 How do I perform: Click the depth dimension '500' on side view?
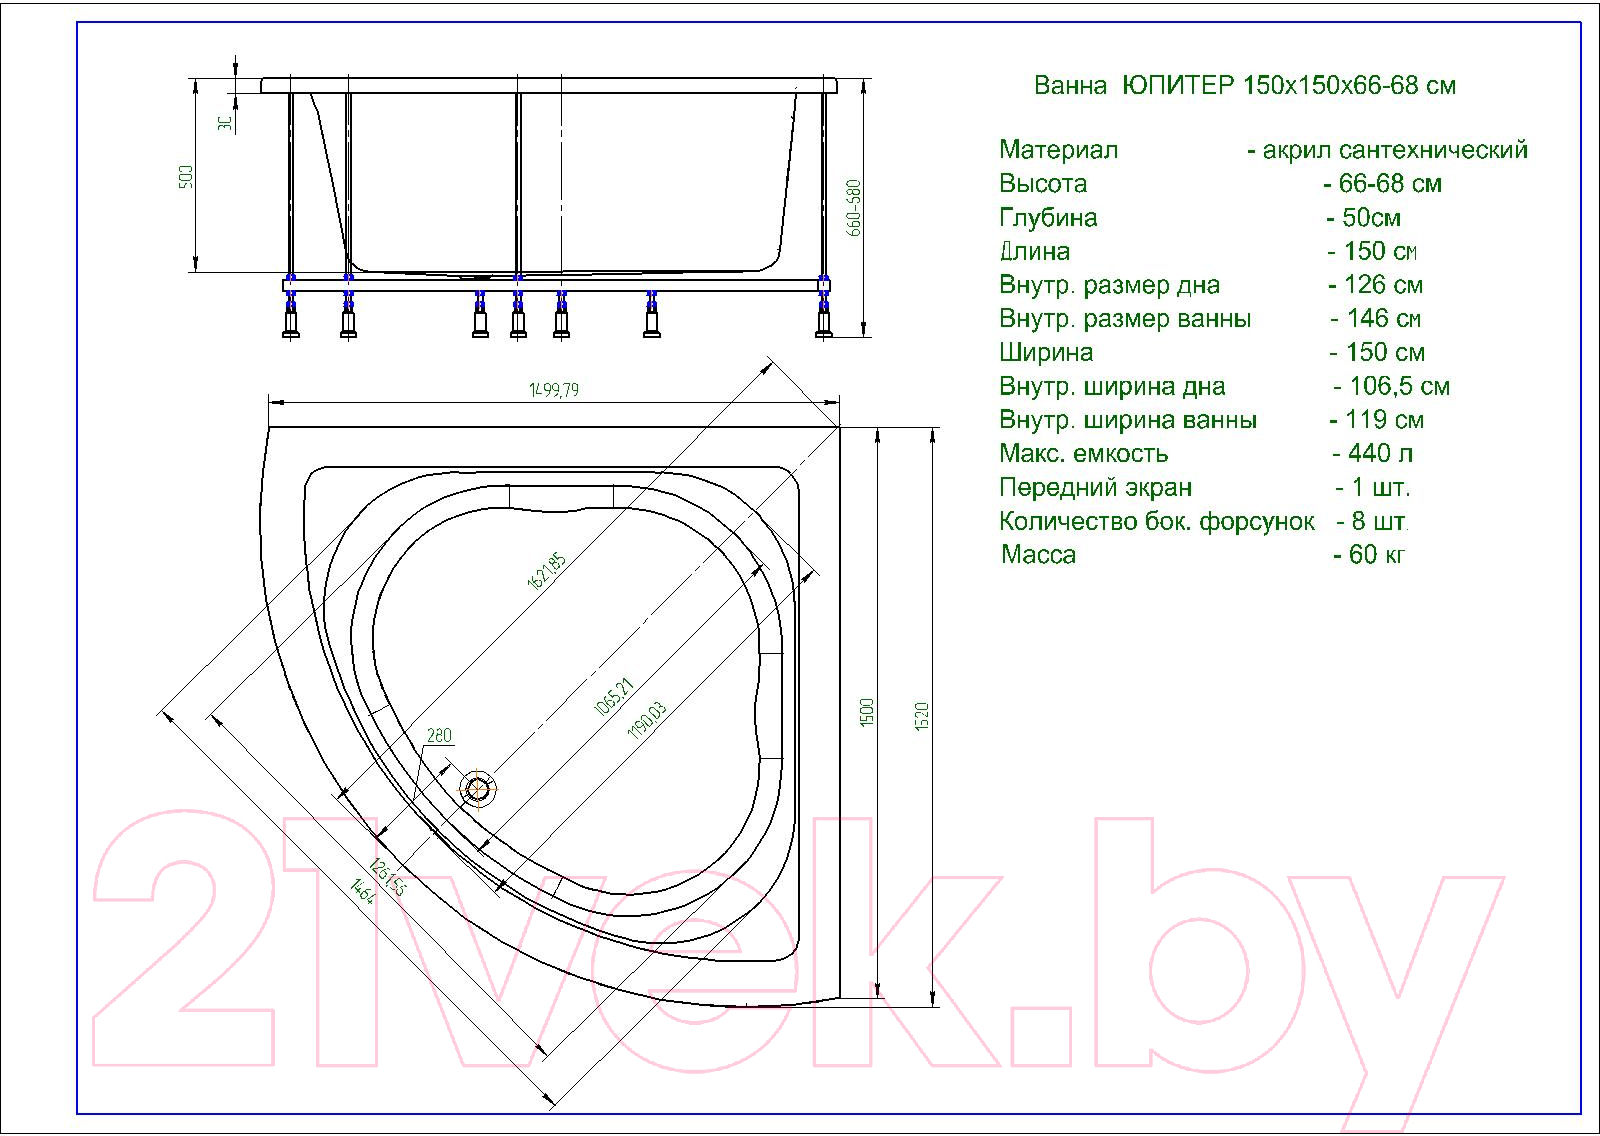pos(186,177)
